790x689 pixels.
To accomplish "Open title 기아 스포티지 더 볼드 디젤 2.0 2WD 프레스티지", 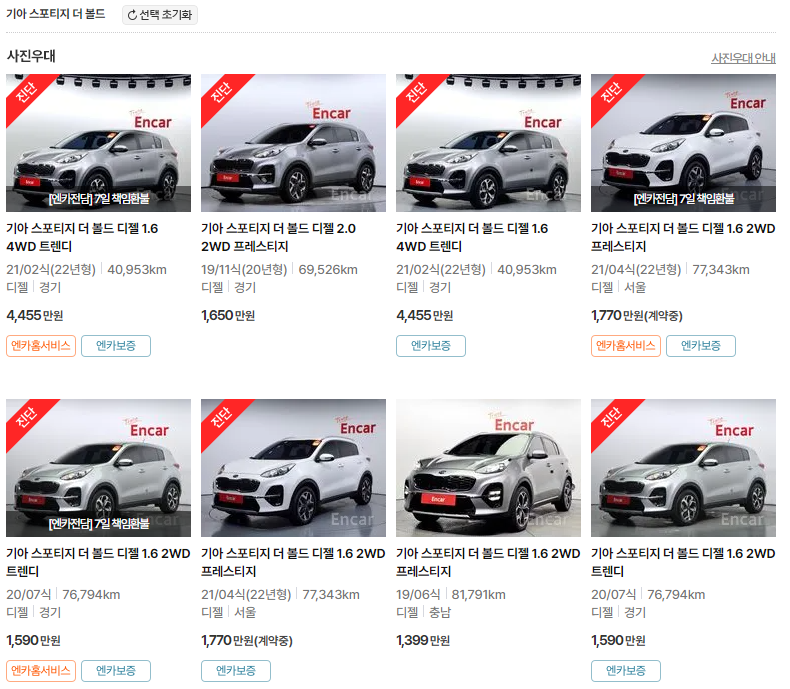I will (x=278, y=237).
